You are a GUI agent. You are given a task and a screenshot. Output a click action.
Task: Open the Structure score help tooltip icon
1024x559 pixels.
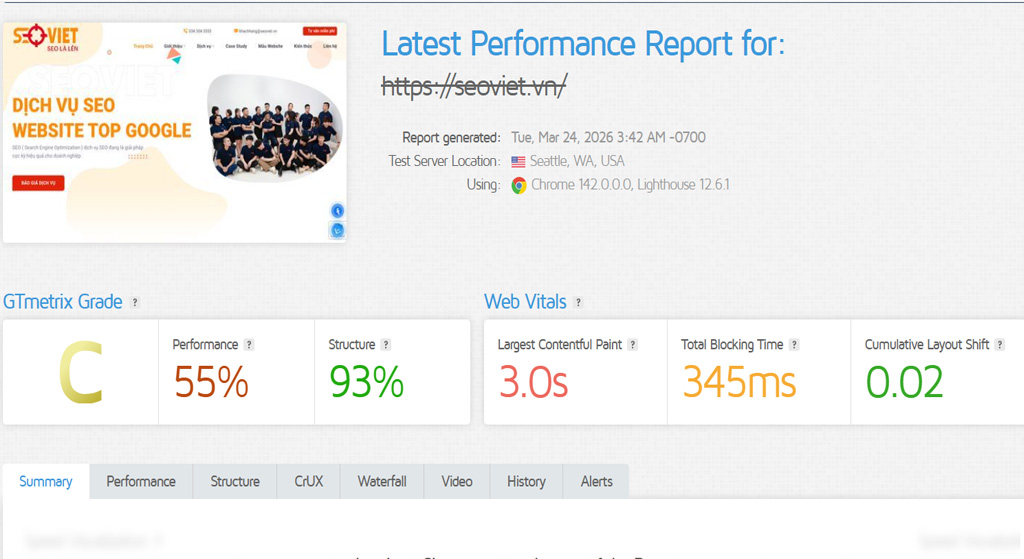386,345
